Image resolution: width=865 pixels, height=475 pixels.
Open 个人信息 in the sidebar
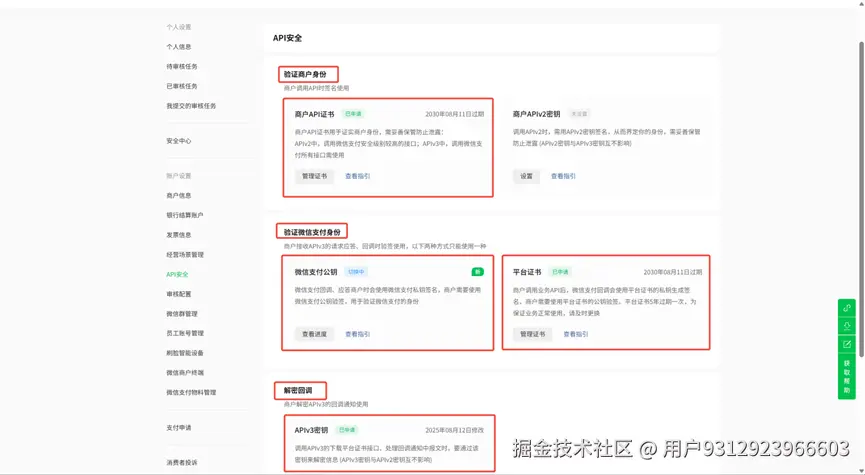179,47
